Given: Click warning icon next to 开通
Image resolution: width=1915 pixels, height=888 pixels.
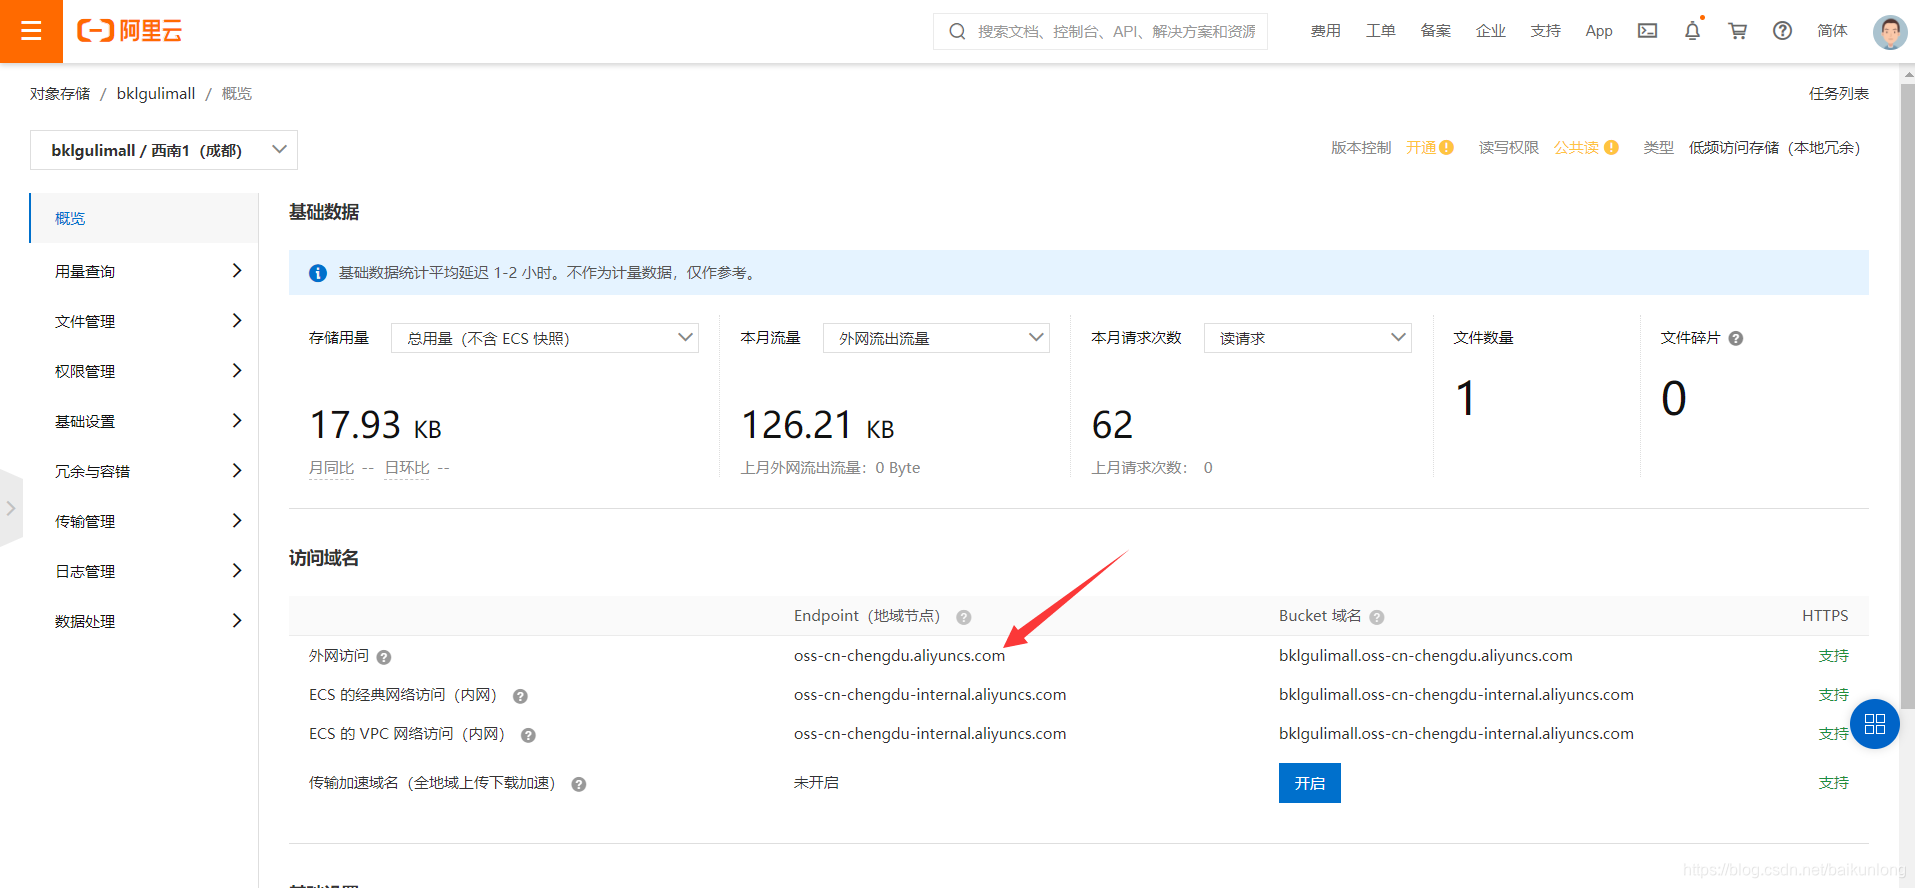Looking at the screenshot, I should coord(1446,148).
